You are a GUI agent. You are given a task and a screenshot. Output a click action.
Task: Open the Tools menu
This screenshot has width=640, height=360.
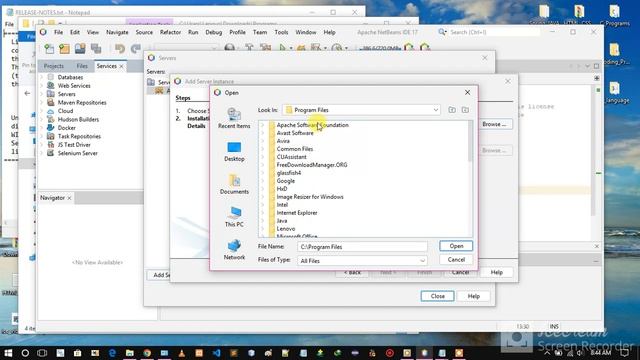[281, 32]
